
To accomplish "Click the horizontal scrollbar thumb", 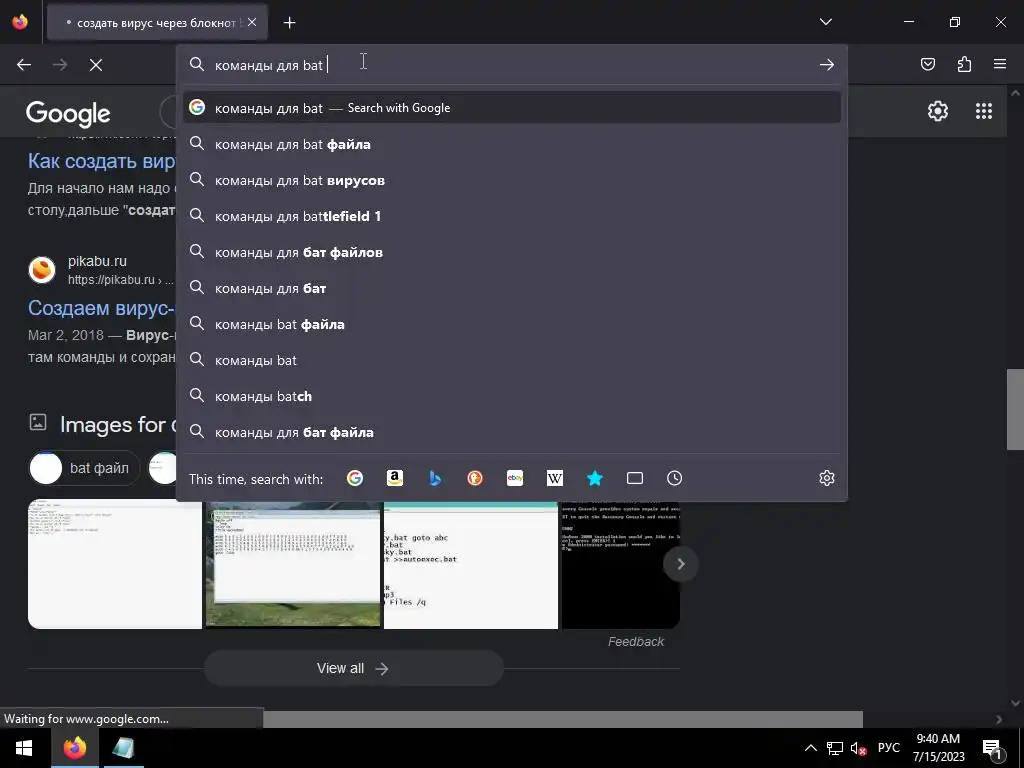I will (562, 719).
